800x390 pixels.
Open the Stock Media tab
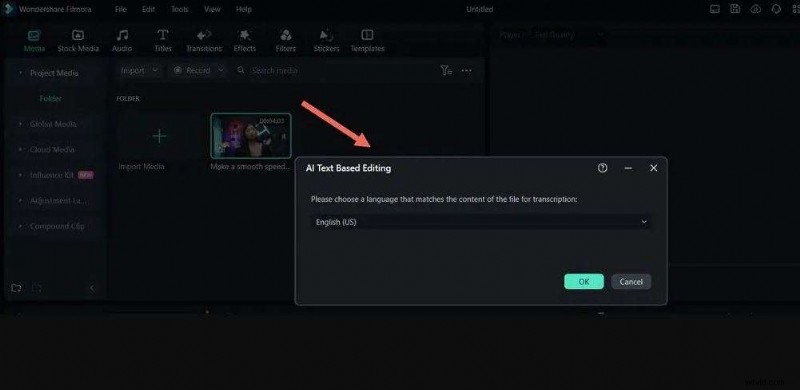pos(78,41)
